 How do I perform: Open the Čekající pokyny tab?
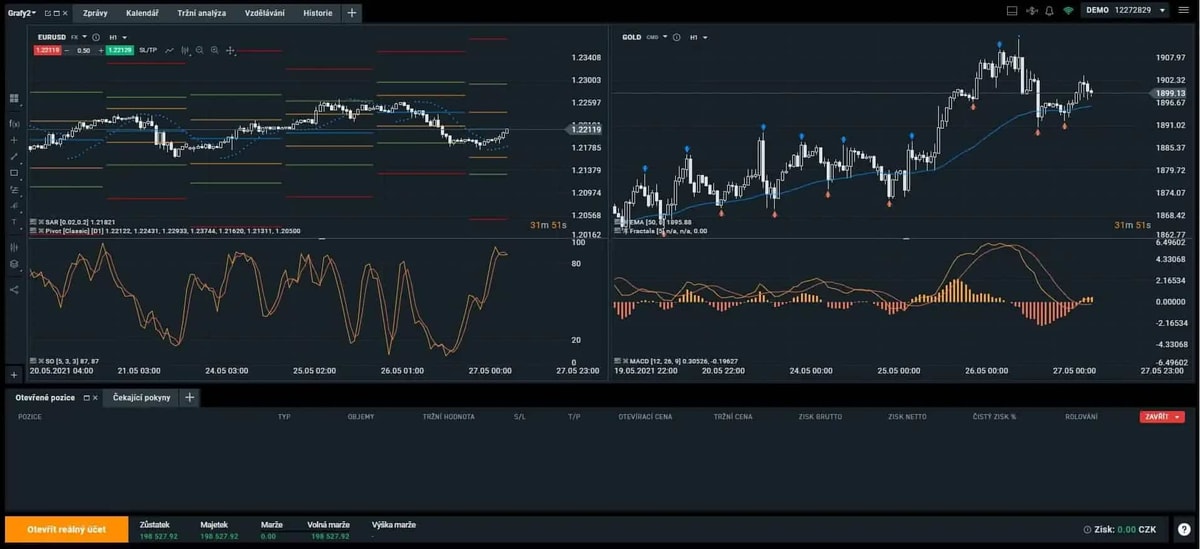coord(141,397)
